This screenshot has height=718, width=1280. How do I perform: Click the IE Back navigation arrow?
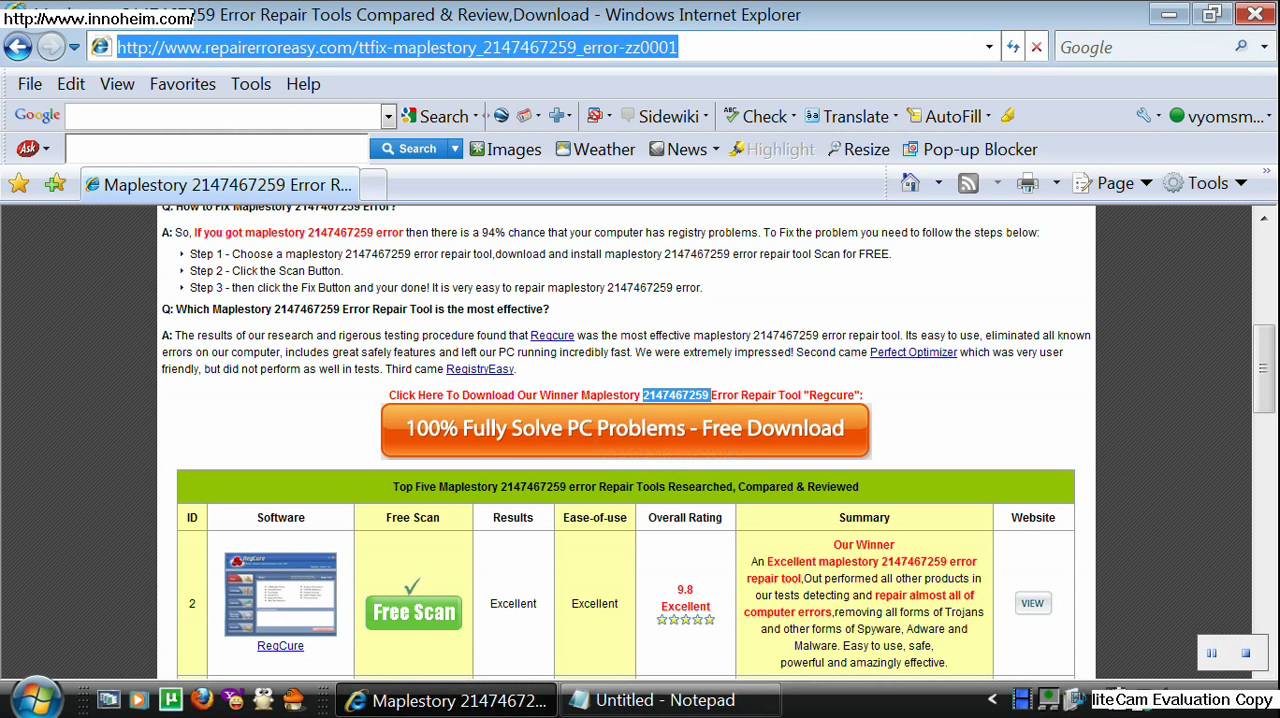pos(18,47)
